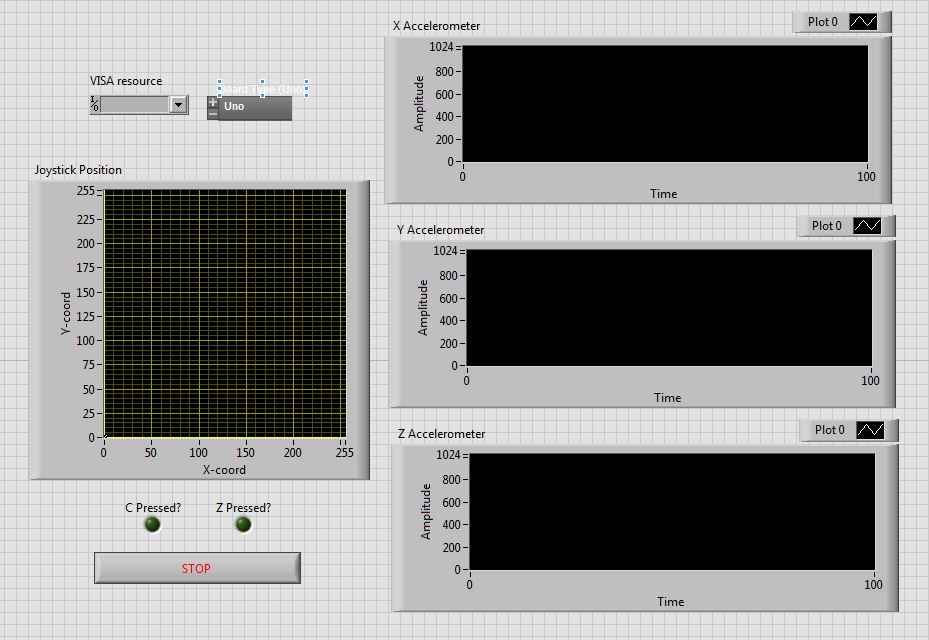The width and height of the screenshot is (929, 640).
Task: Click the Y Accelerometer chart plot area
Action: pyautogui.click(x=668, y=307)
